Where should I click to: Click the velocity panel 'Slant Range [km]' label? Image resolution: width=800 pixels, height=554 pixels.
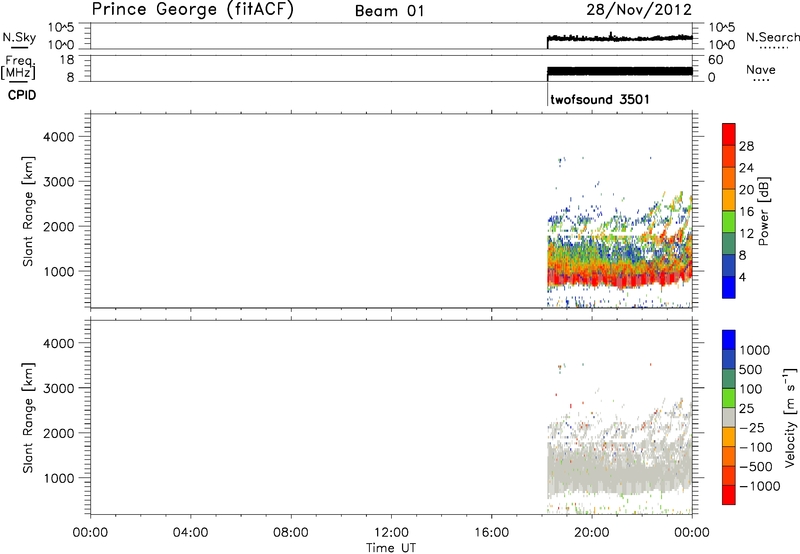click(28, 418)
